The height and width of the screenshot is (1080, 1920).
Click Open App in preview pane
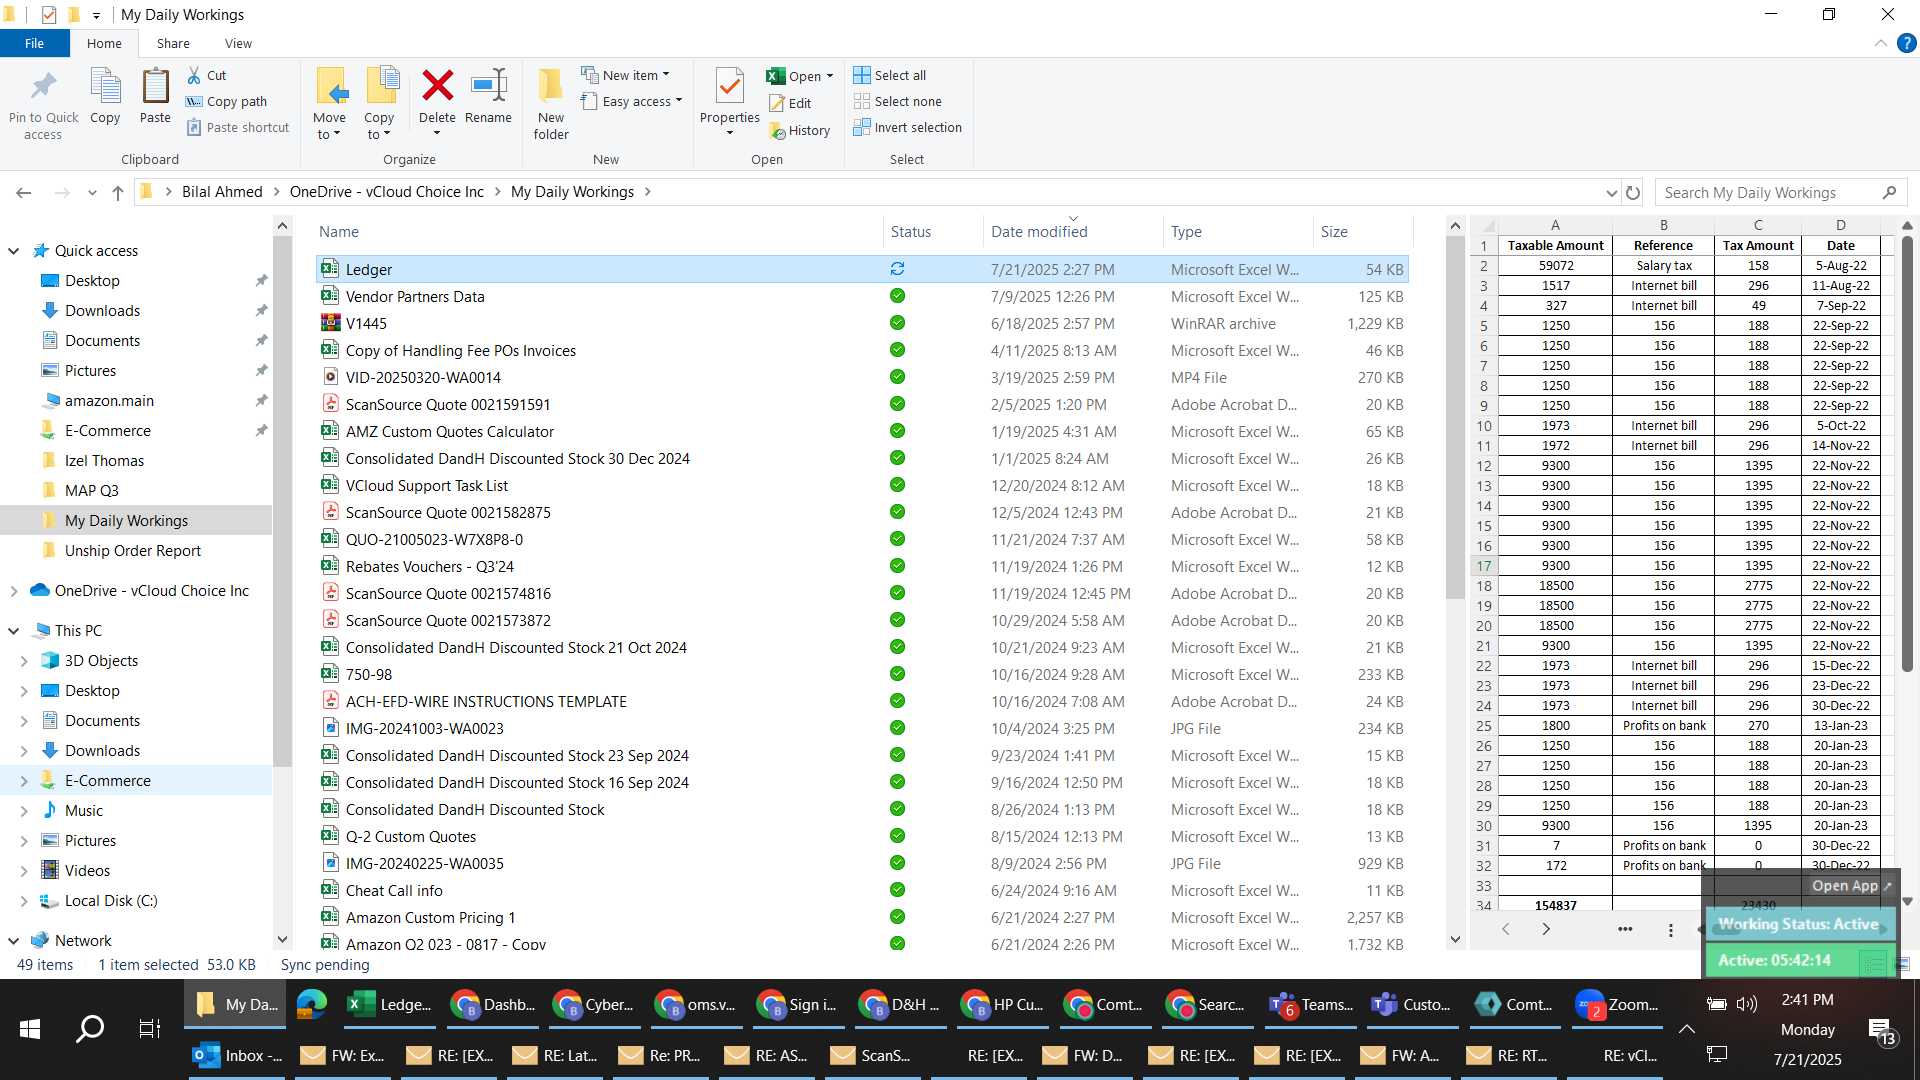click(1851, 886)
